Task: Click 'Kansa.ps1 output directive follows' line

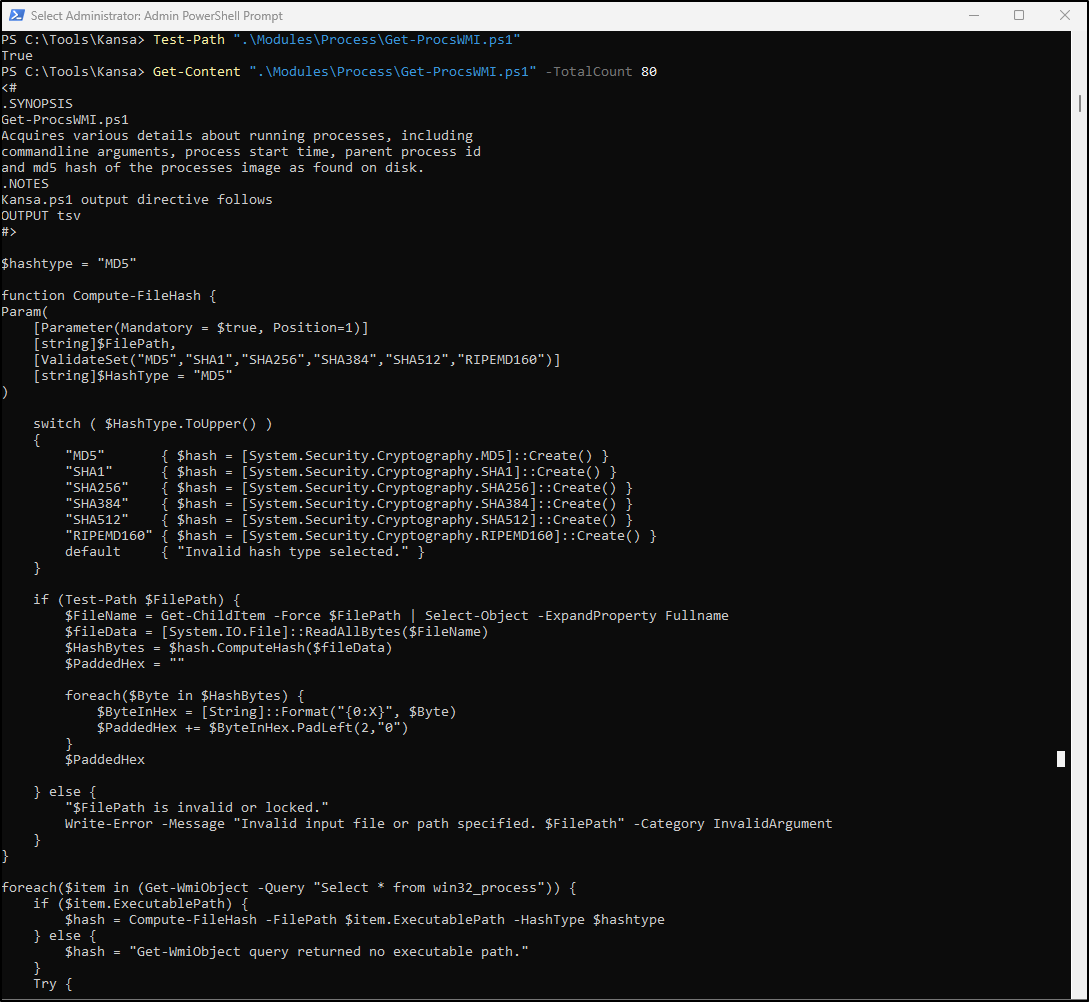Action: [137, 199]
